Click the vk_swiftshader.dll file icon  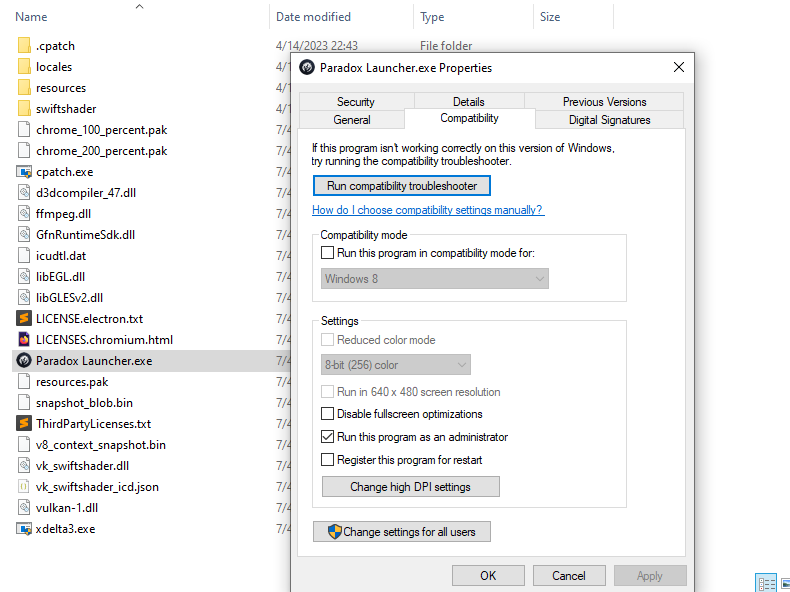coord(24,466)
